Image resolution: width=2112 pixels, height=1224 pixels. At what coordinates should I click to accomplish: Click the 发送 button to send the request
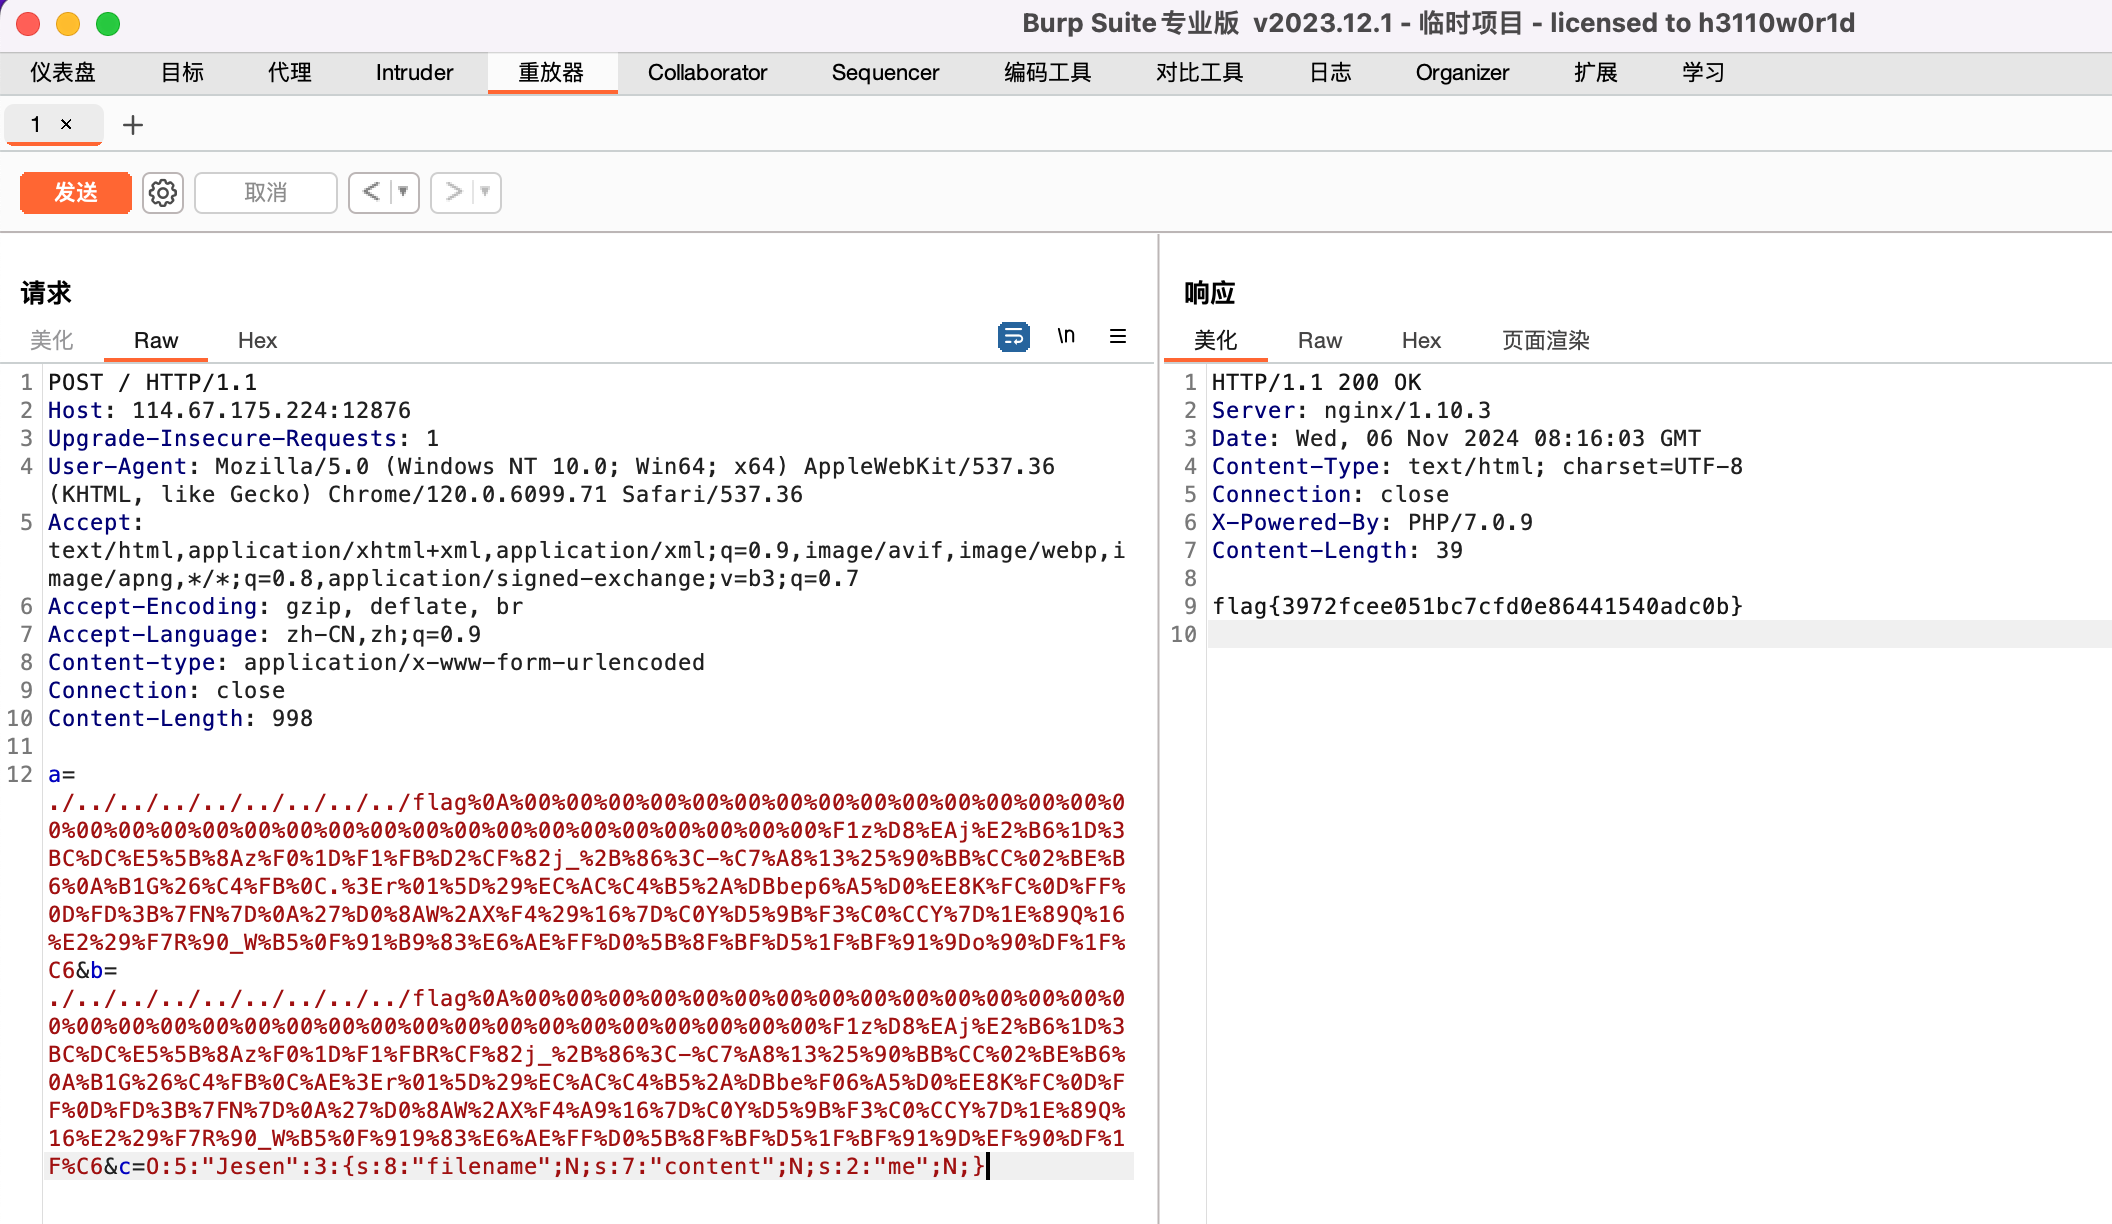coord(75,192)
